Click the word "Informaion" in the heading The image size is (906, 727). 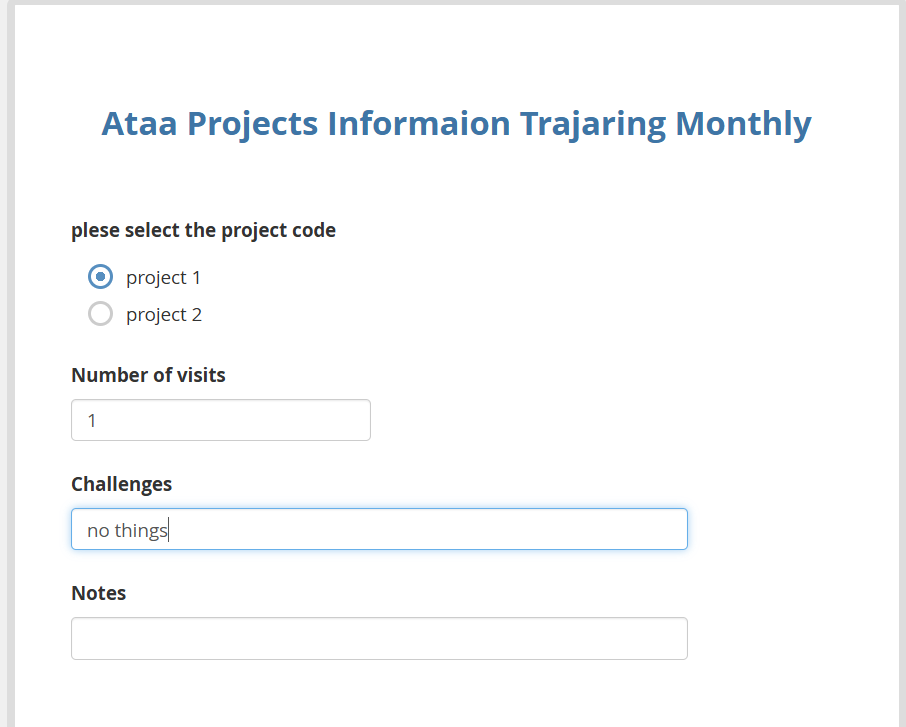pos(419,124)
